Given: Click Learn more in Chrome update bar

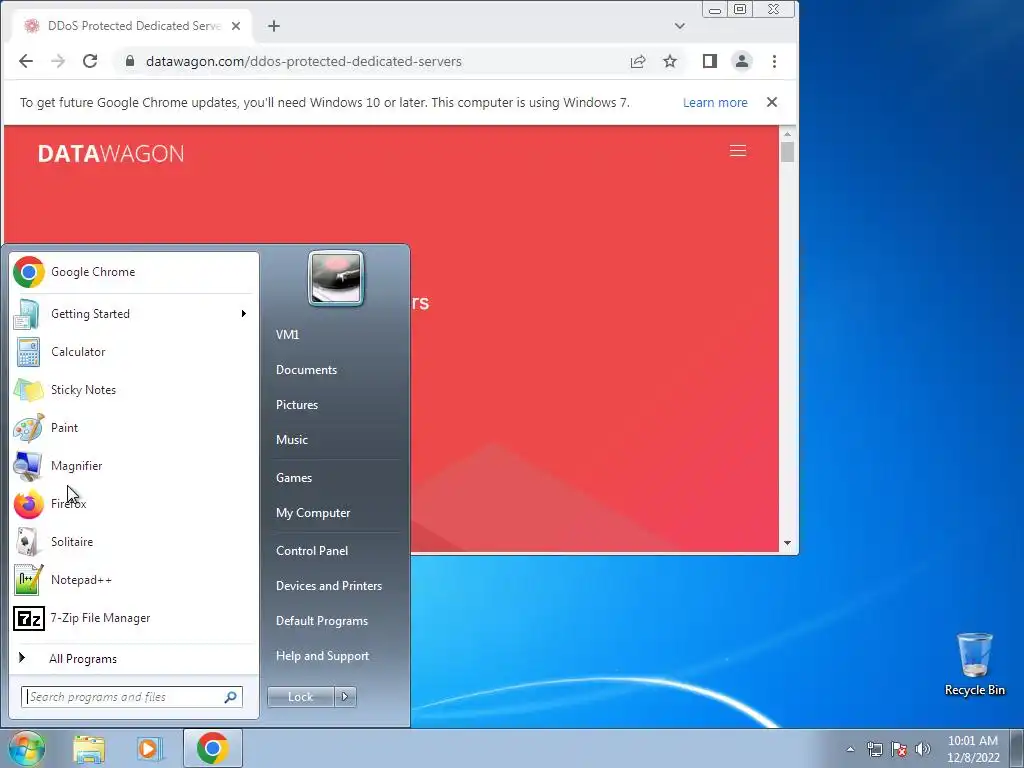Looking at the screenshot, I should click(715, 103).
